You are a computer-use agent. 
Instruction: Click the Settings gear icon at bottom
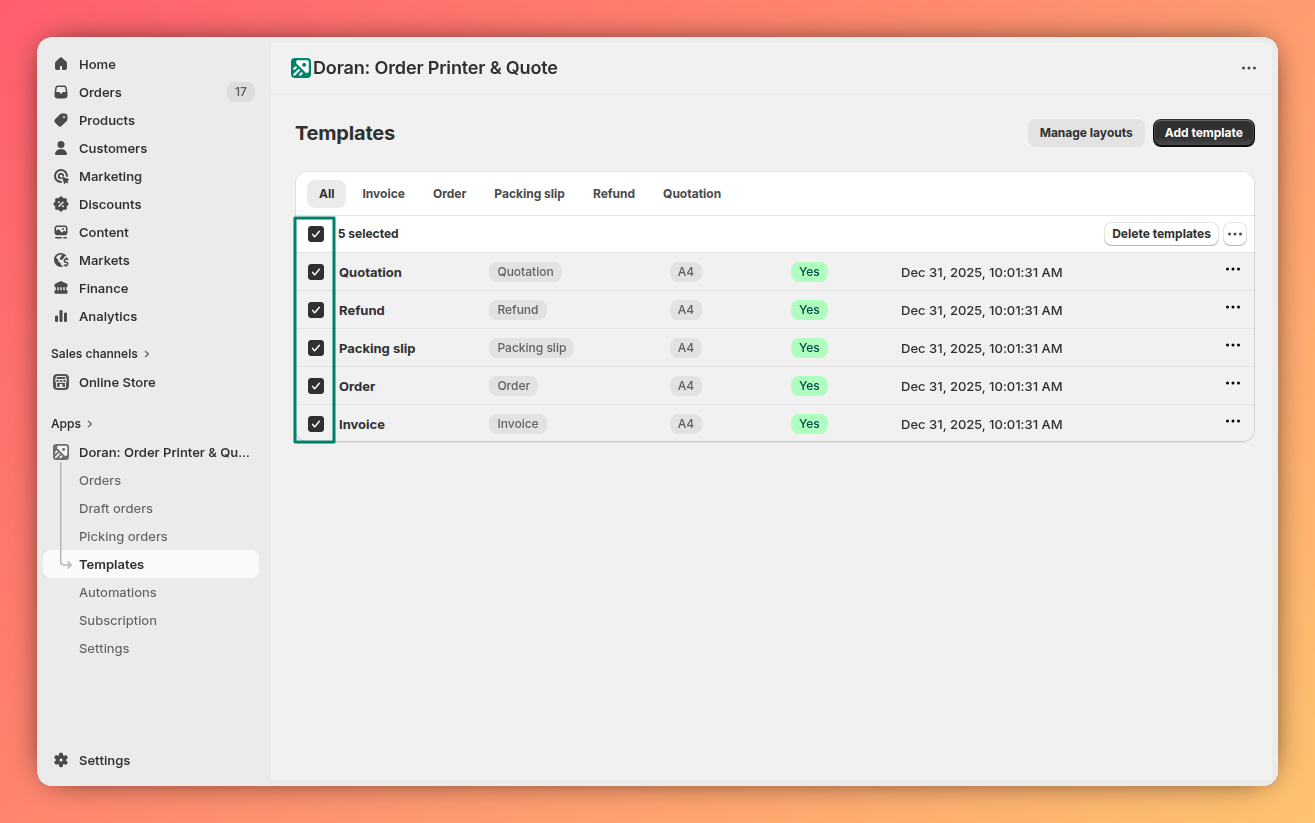pos(61,760)
